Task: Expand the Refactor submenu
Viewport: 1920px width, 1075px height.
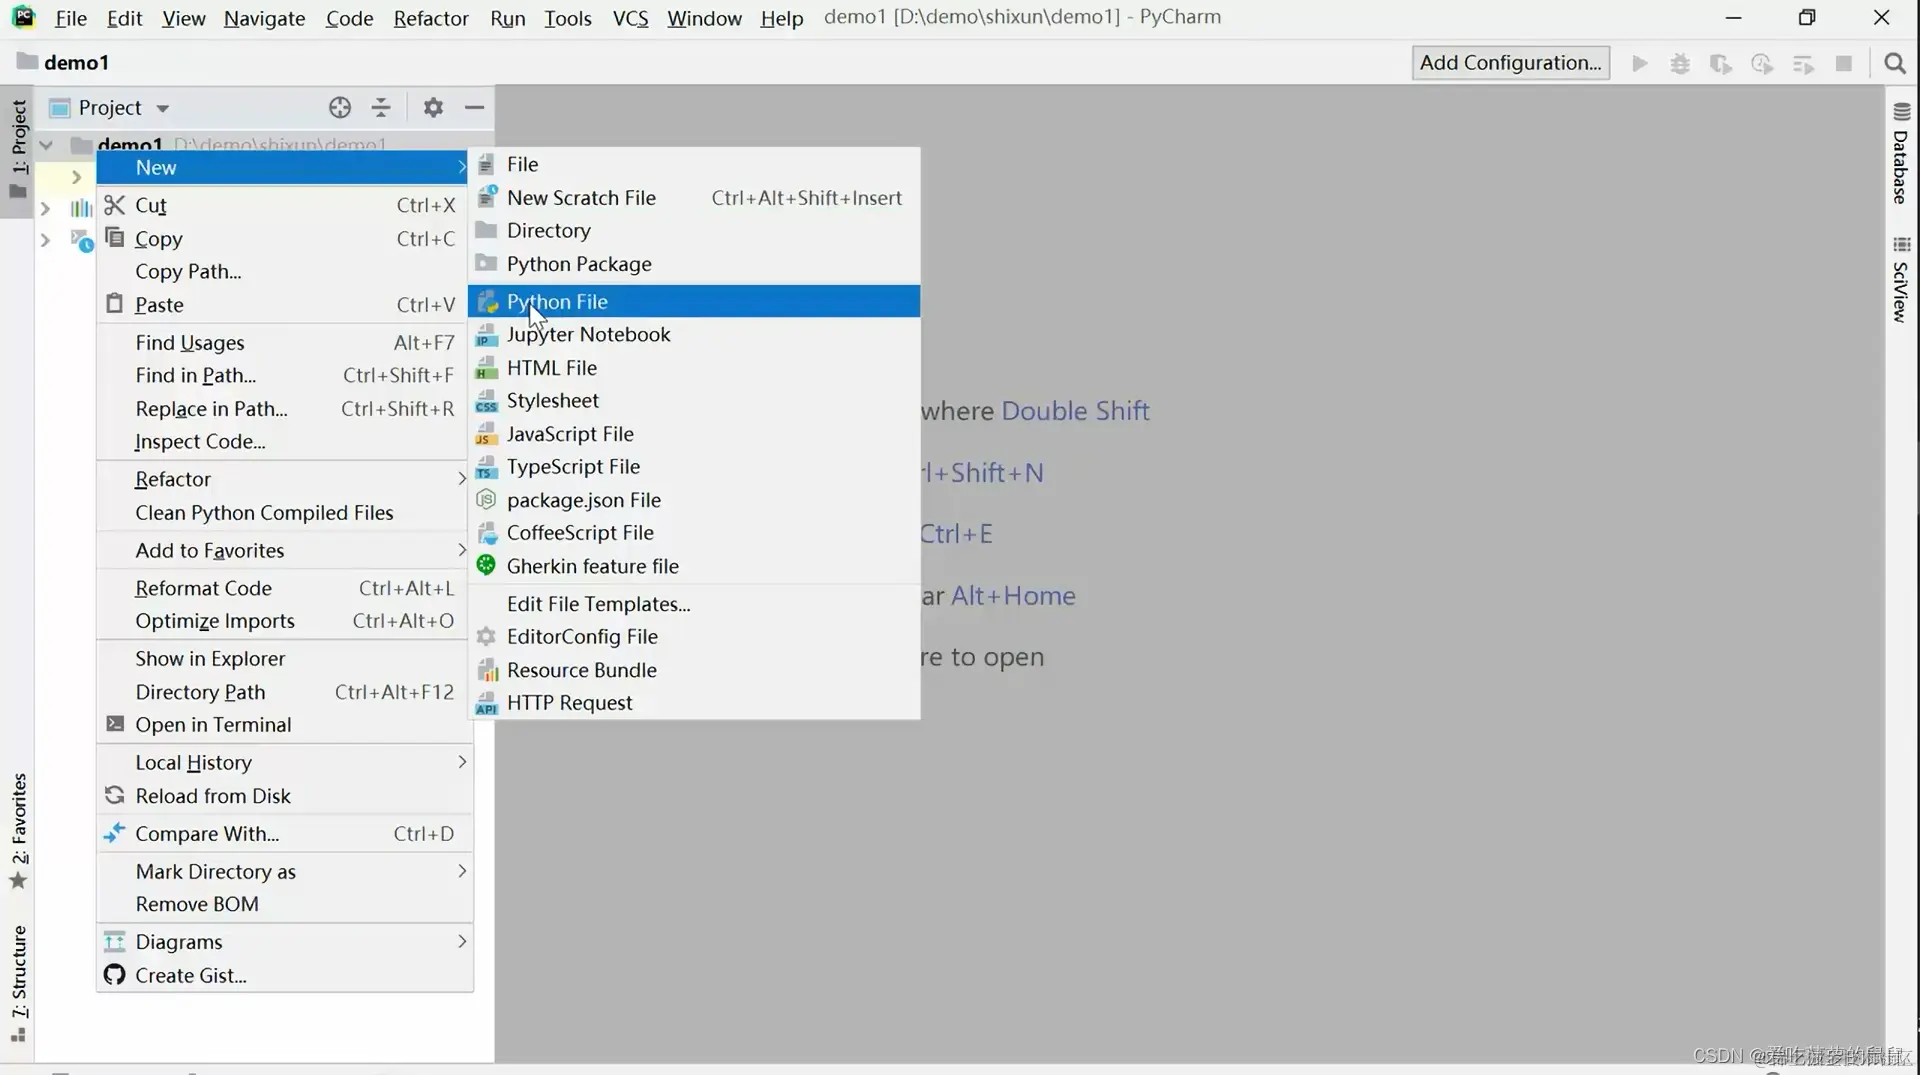Action: (284, 479)
